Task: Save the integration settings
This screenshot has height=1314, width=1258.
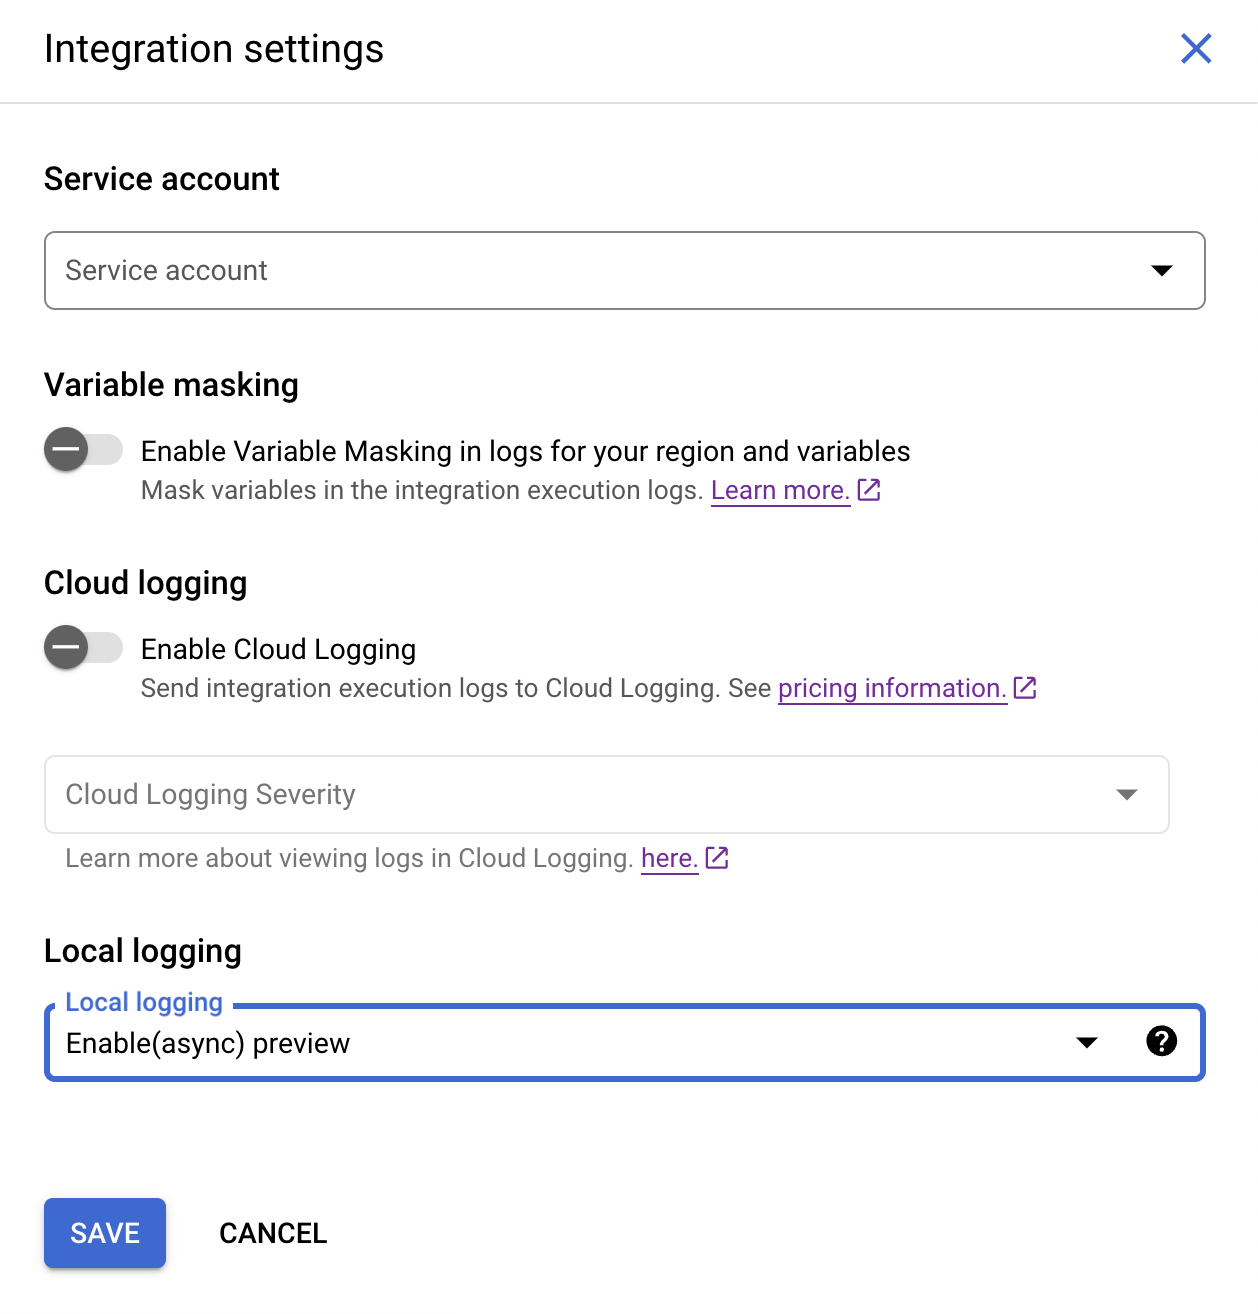Action: click(x=104, y=1232)
